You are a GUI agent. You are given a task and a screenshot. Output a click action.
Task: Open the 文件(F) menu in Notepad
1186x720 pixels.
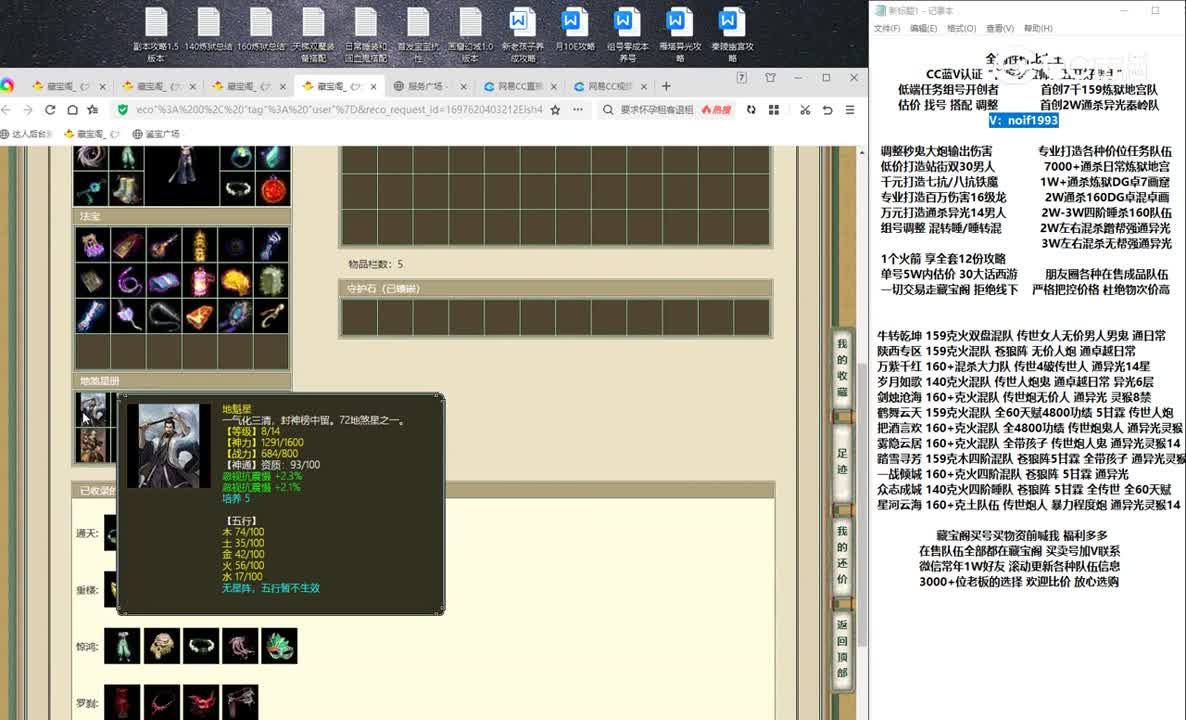886,29
